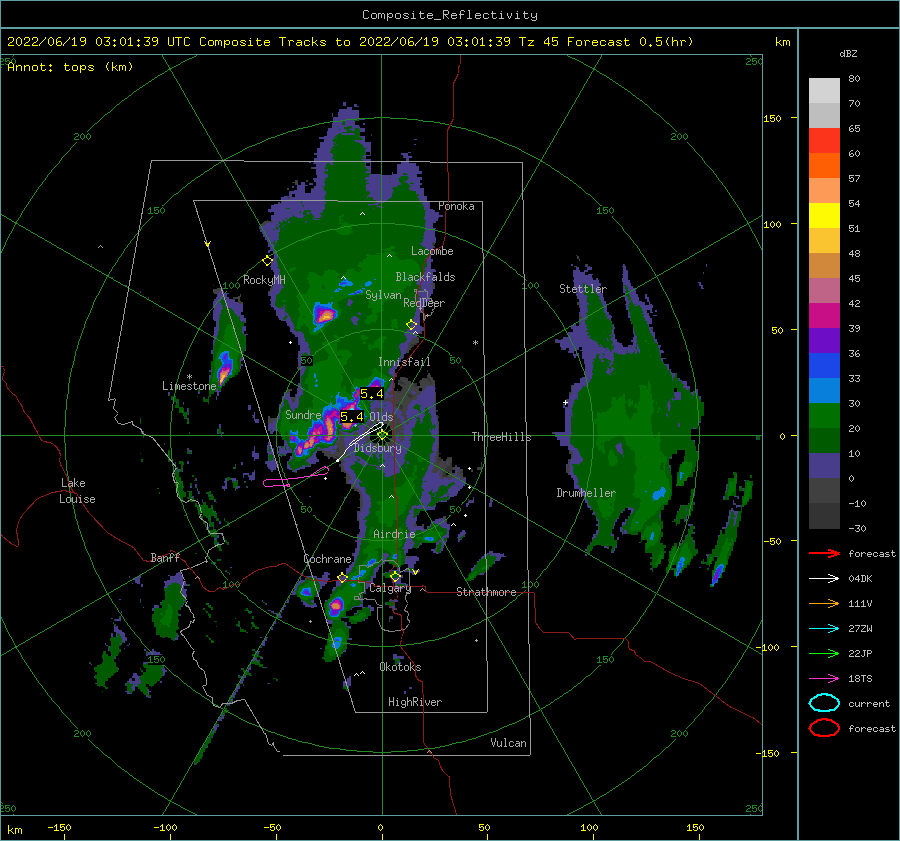Click the Calgary label
This screenshot has height=841, width=900.
point(390,588)
